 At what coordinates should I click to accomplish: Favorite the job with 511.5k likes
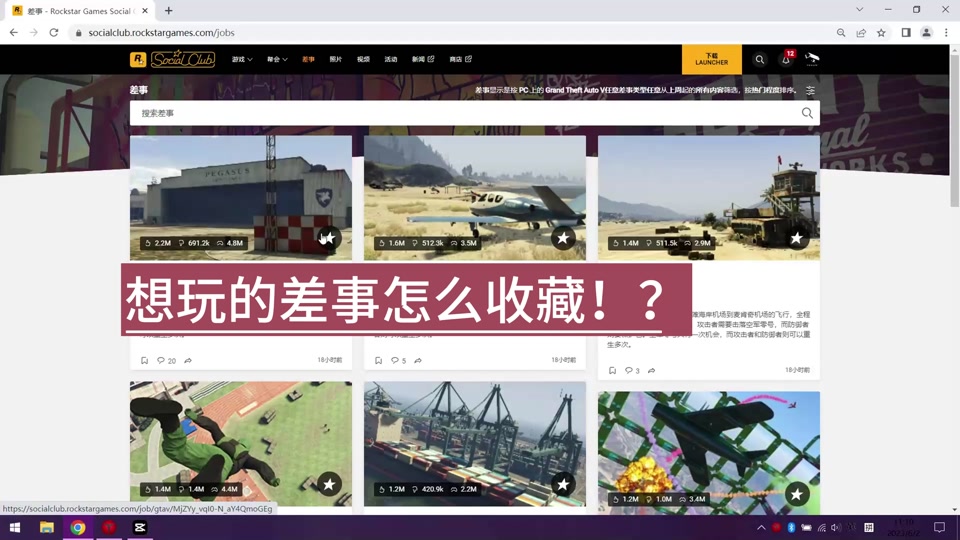(x=797, y=238)
